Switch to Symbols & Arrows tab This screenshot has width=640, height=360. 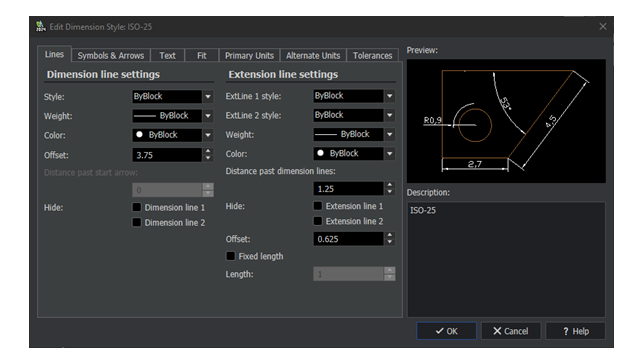click(111, 56)
